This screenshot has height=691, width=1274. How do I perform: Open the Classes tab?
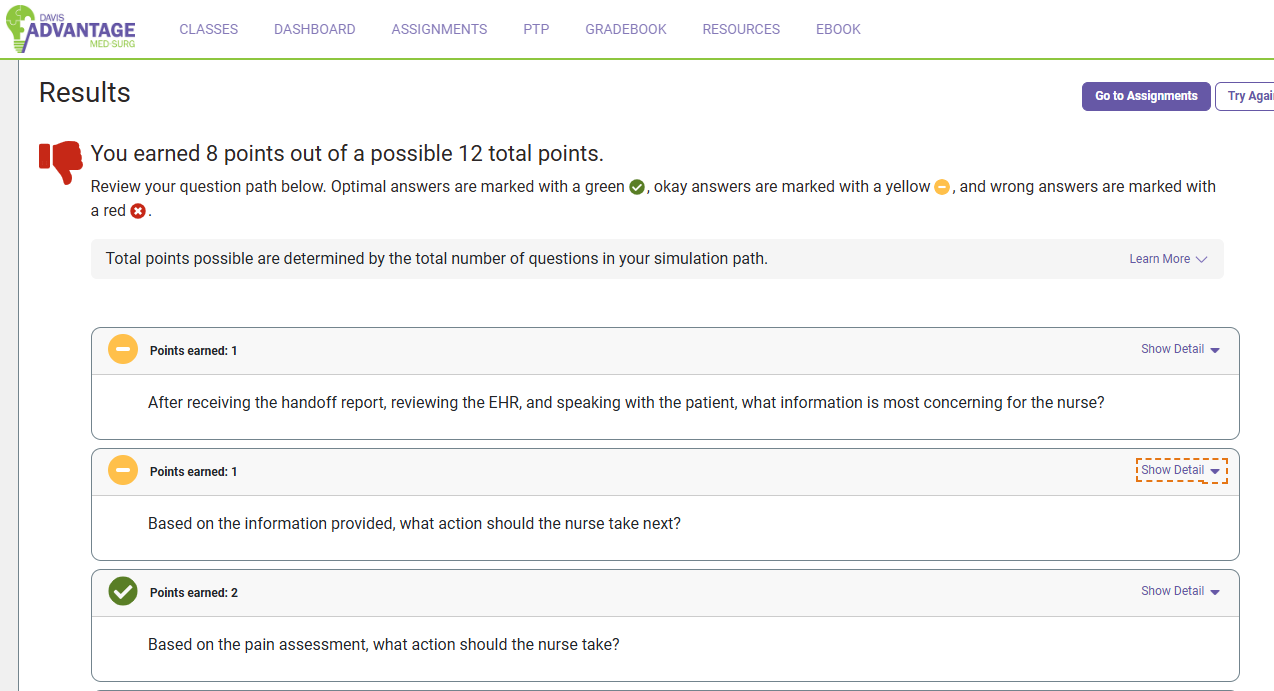(209, 29)
